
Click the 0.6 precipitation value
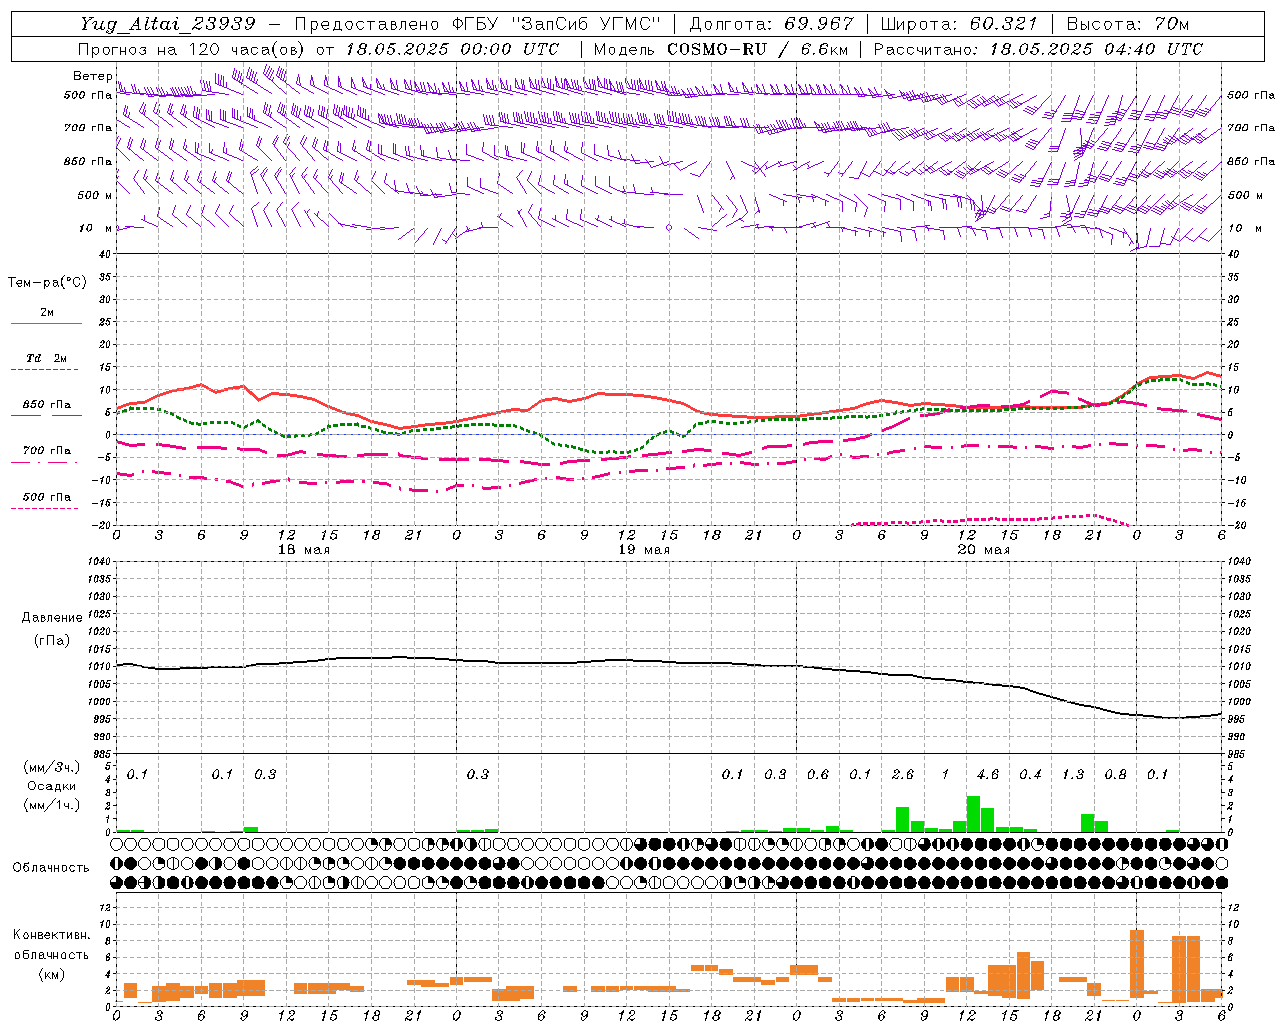(x=818, y=774)
